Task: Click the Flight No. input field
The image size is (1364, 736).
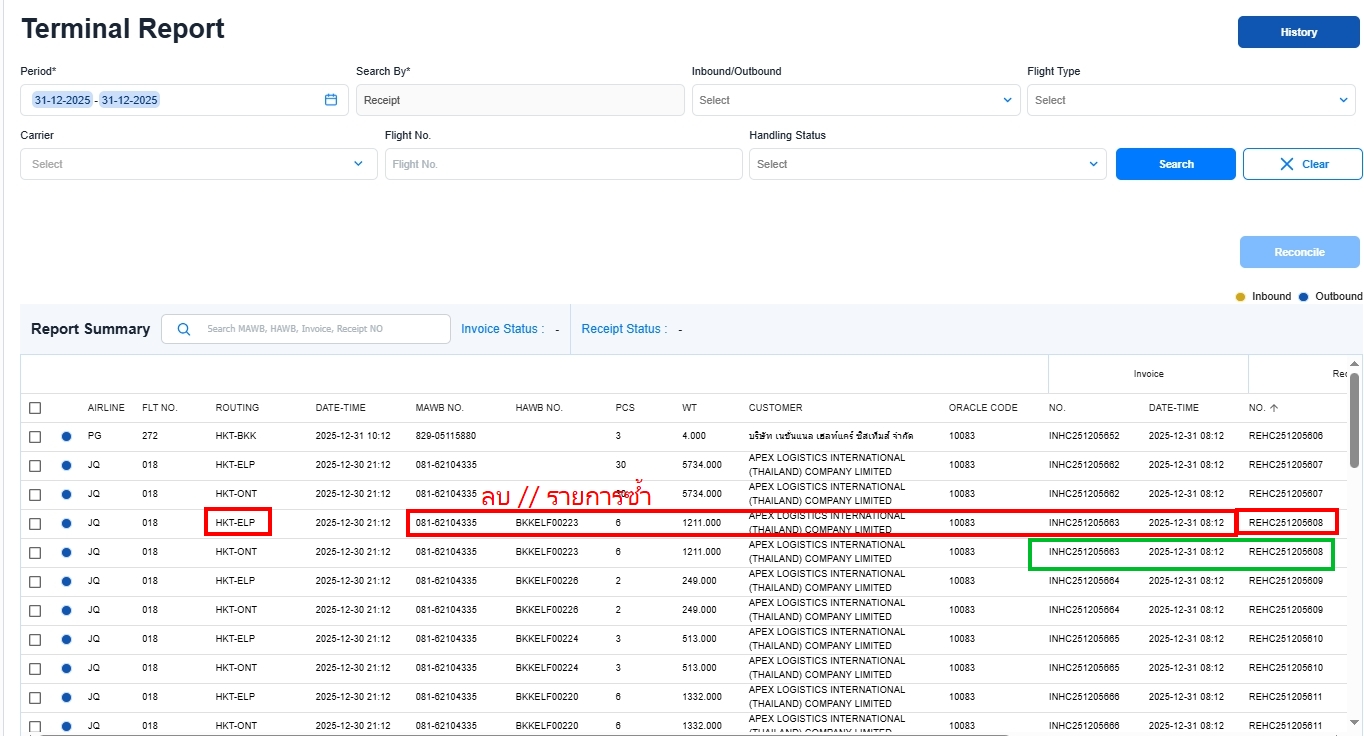Action: point(563,164)
